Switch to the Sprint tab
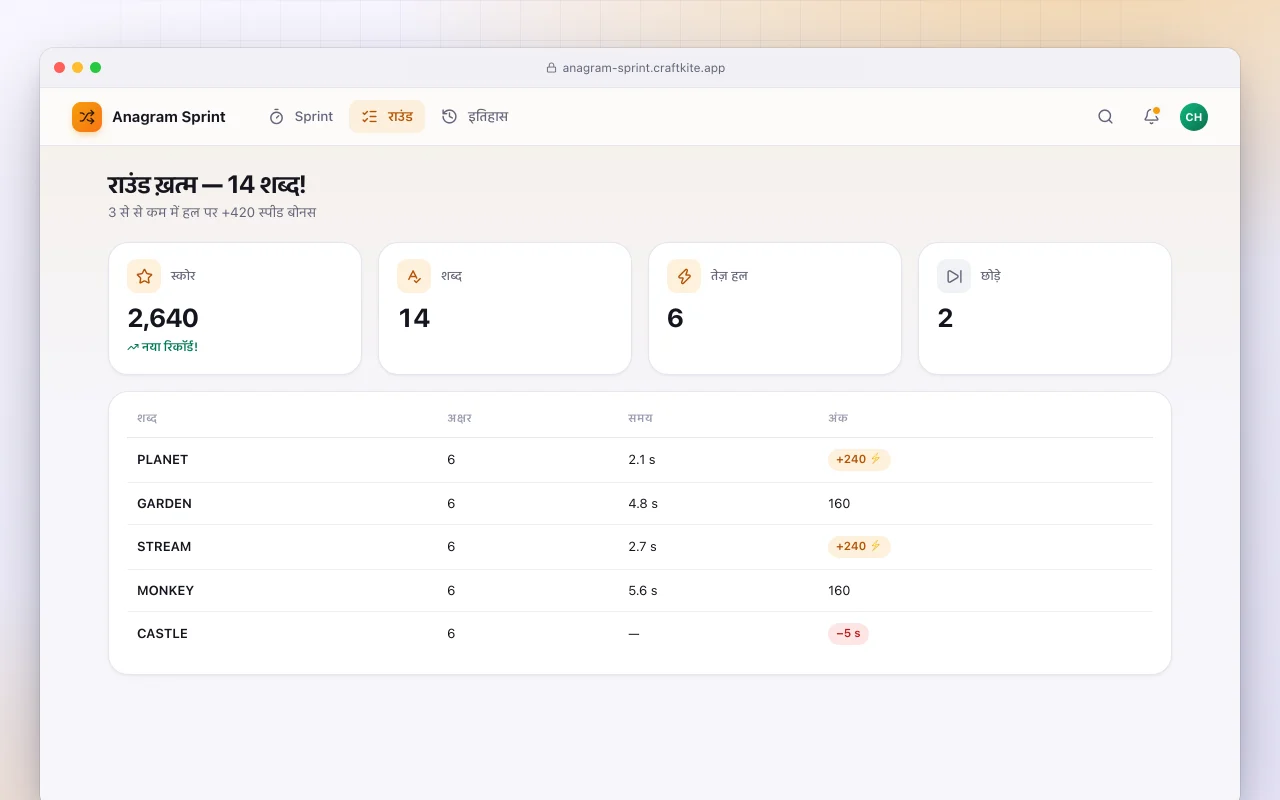This screenshot has height=800, width=1280. coord(300,117)
